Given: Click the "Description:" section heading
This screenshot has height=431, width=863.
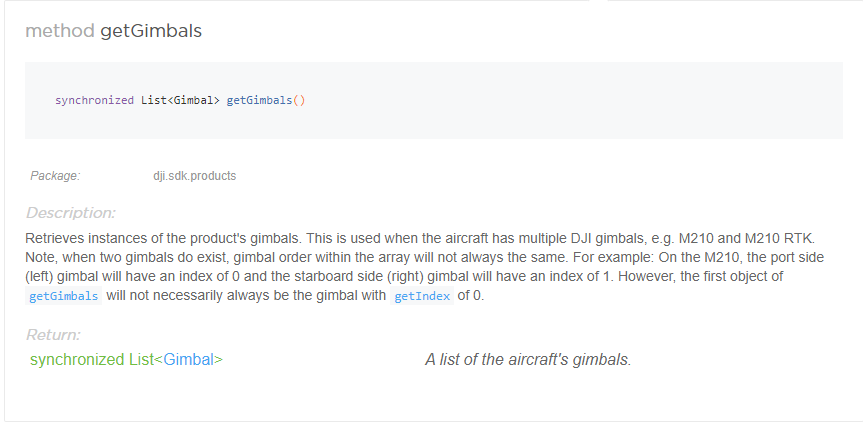Looking at the screenshot, I should coord(70,213).
